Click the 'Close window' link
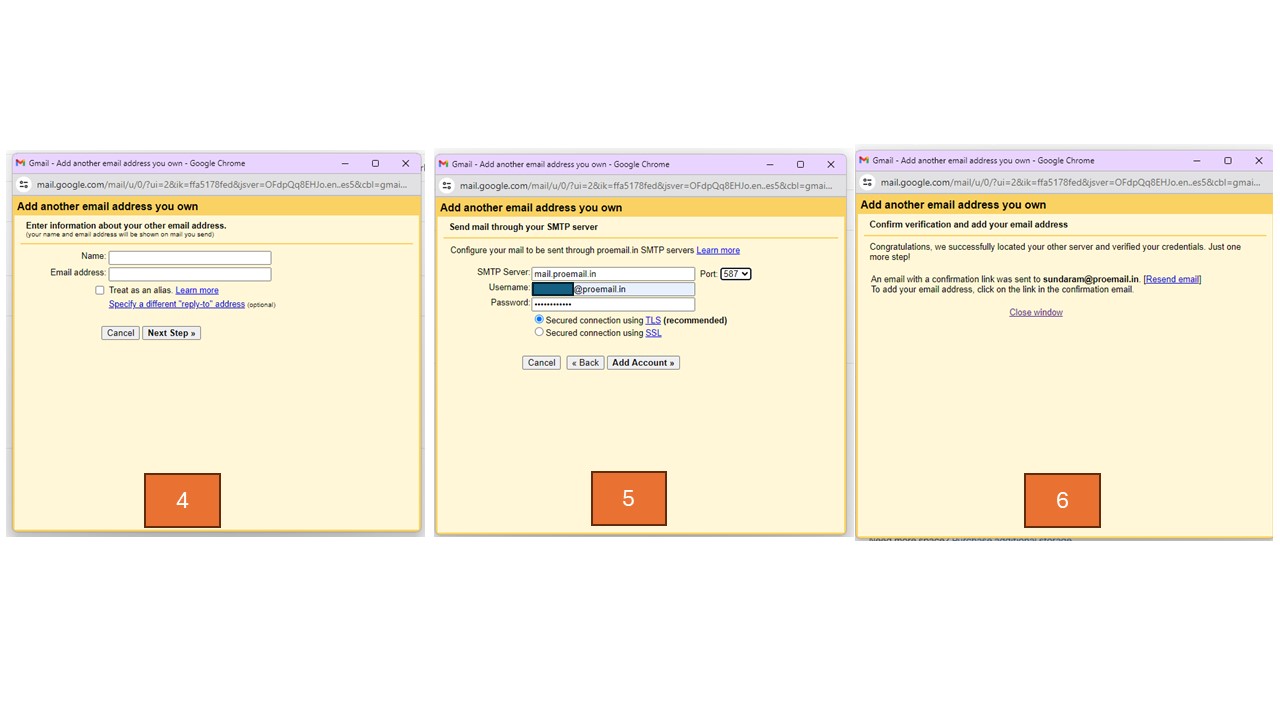Screen dimensions: 1280x720 [1036, 313]
